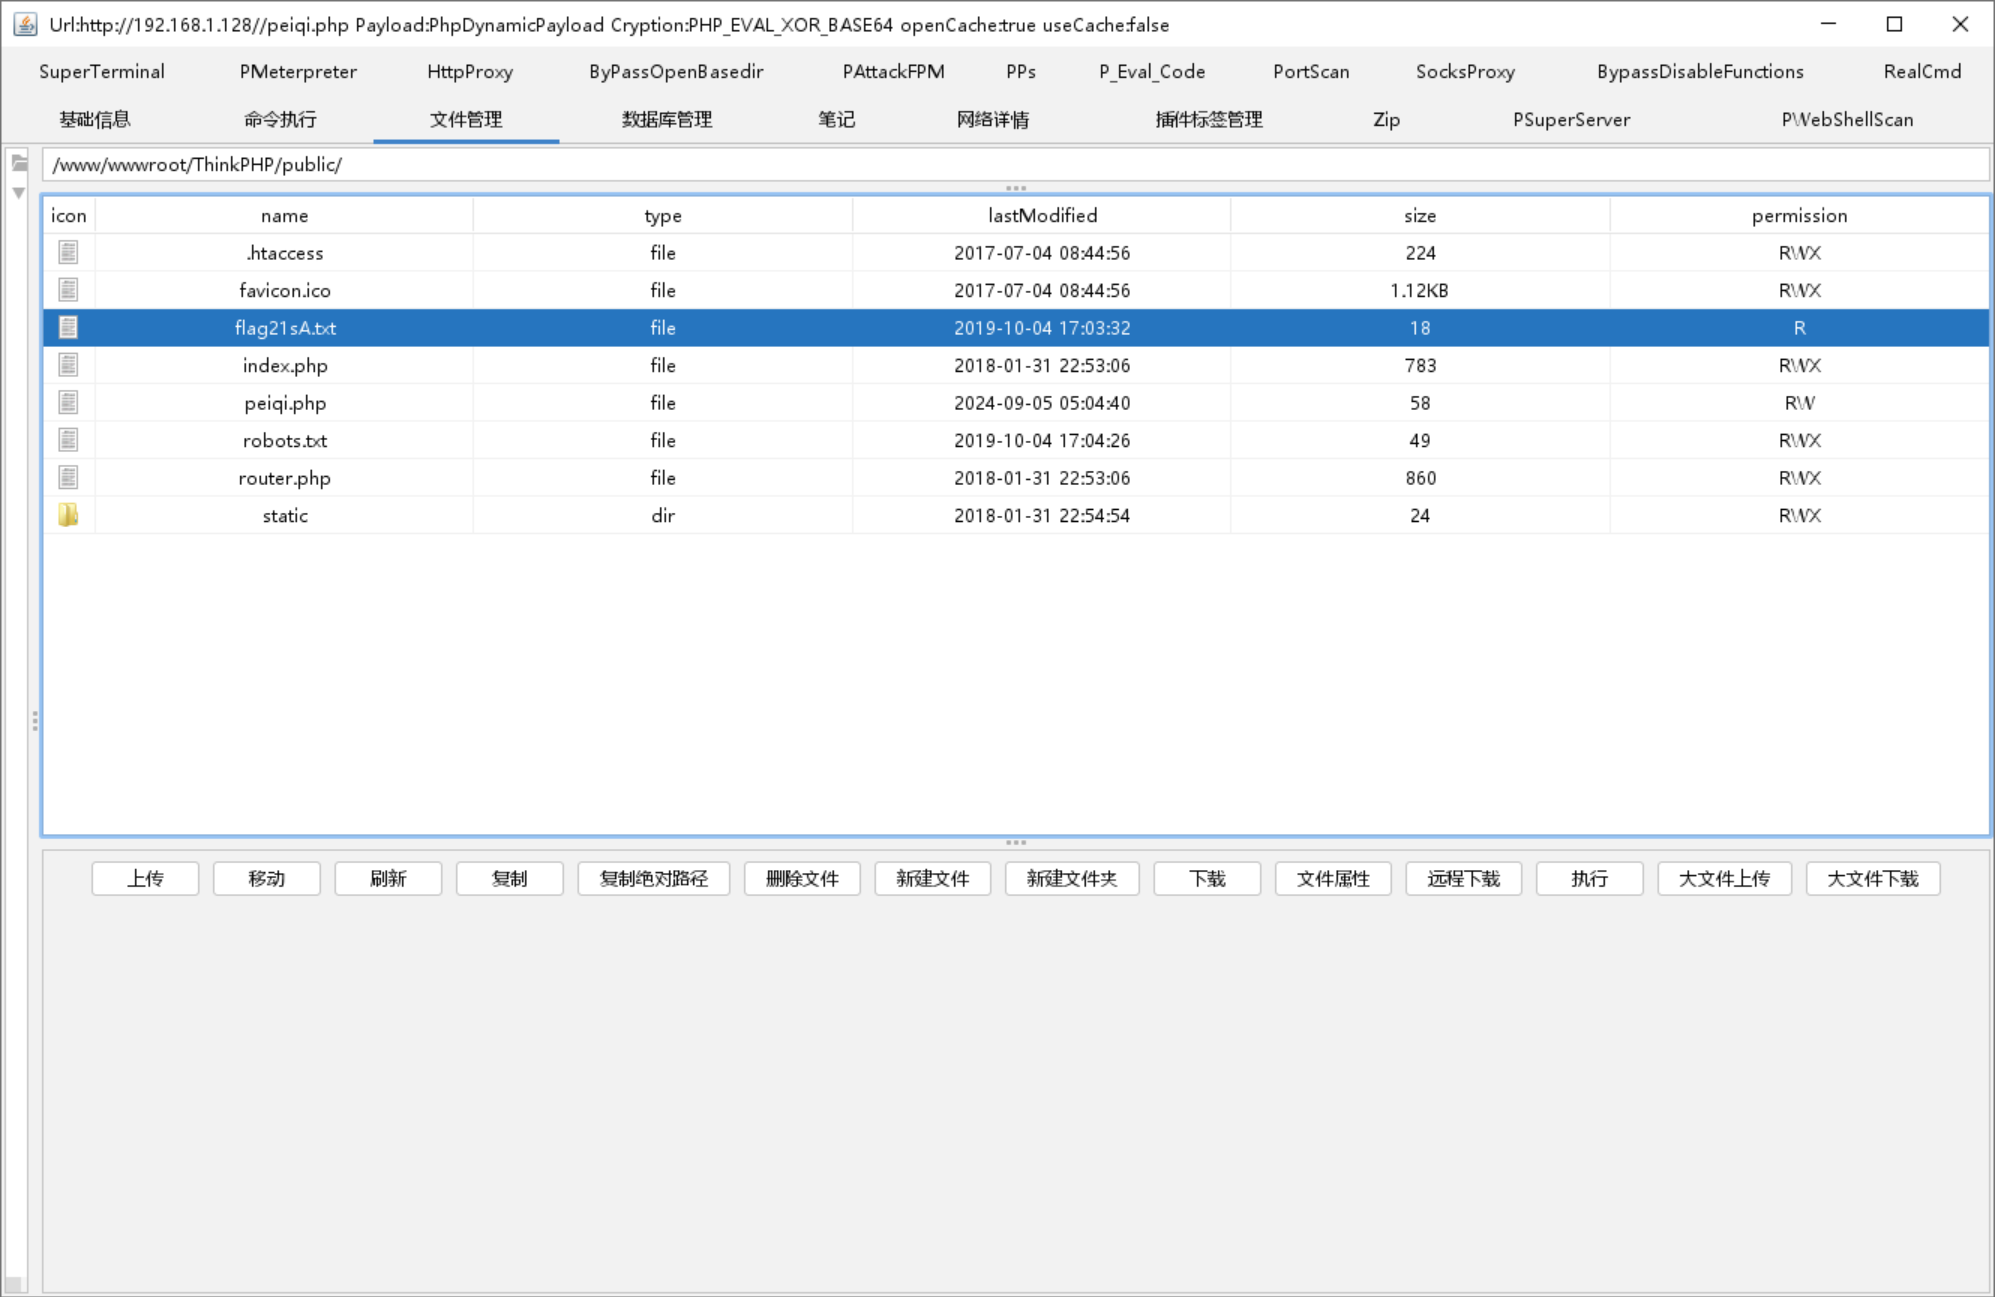
Task: Open ByPassOpenBasedir tab
Action: click(676, 72)
